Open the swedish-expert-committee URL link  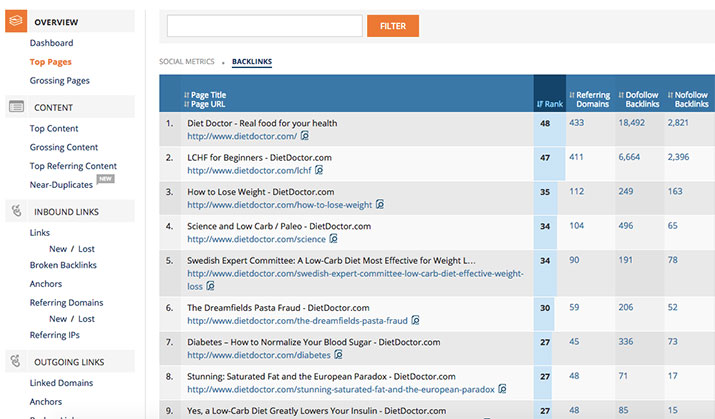click(x=355, y=279)
